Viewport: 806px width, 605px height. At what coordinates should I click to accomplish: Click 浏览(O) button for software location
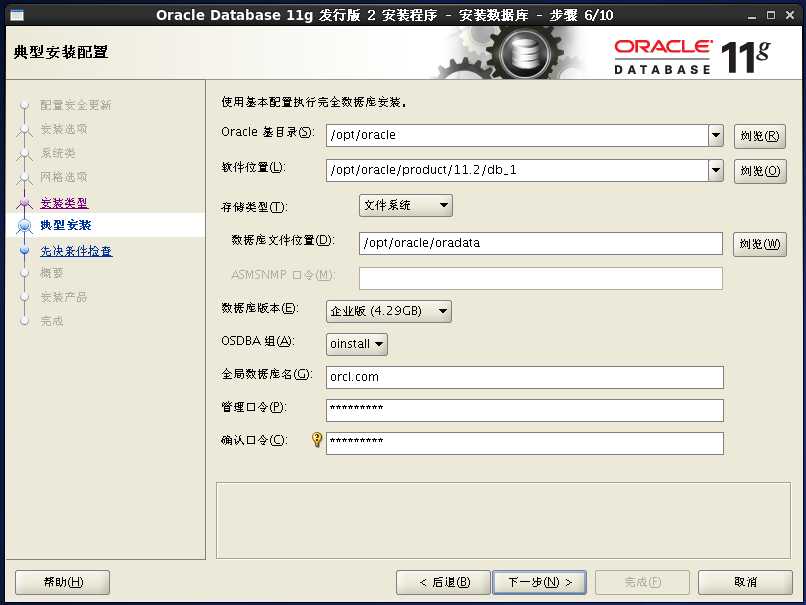(760, 171)
